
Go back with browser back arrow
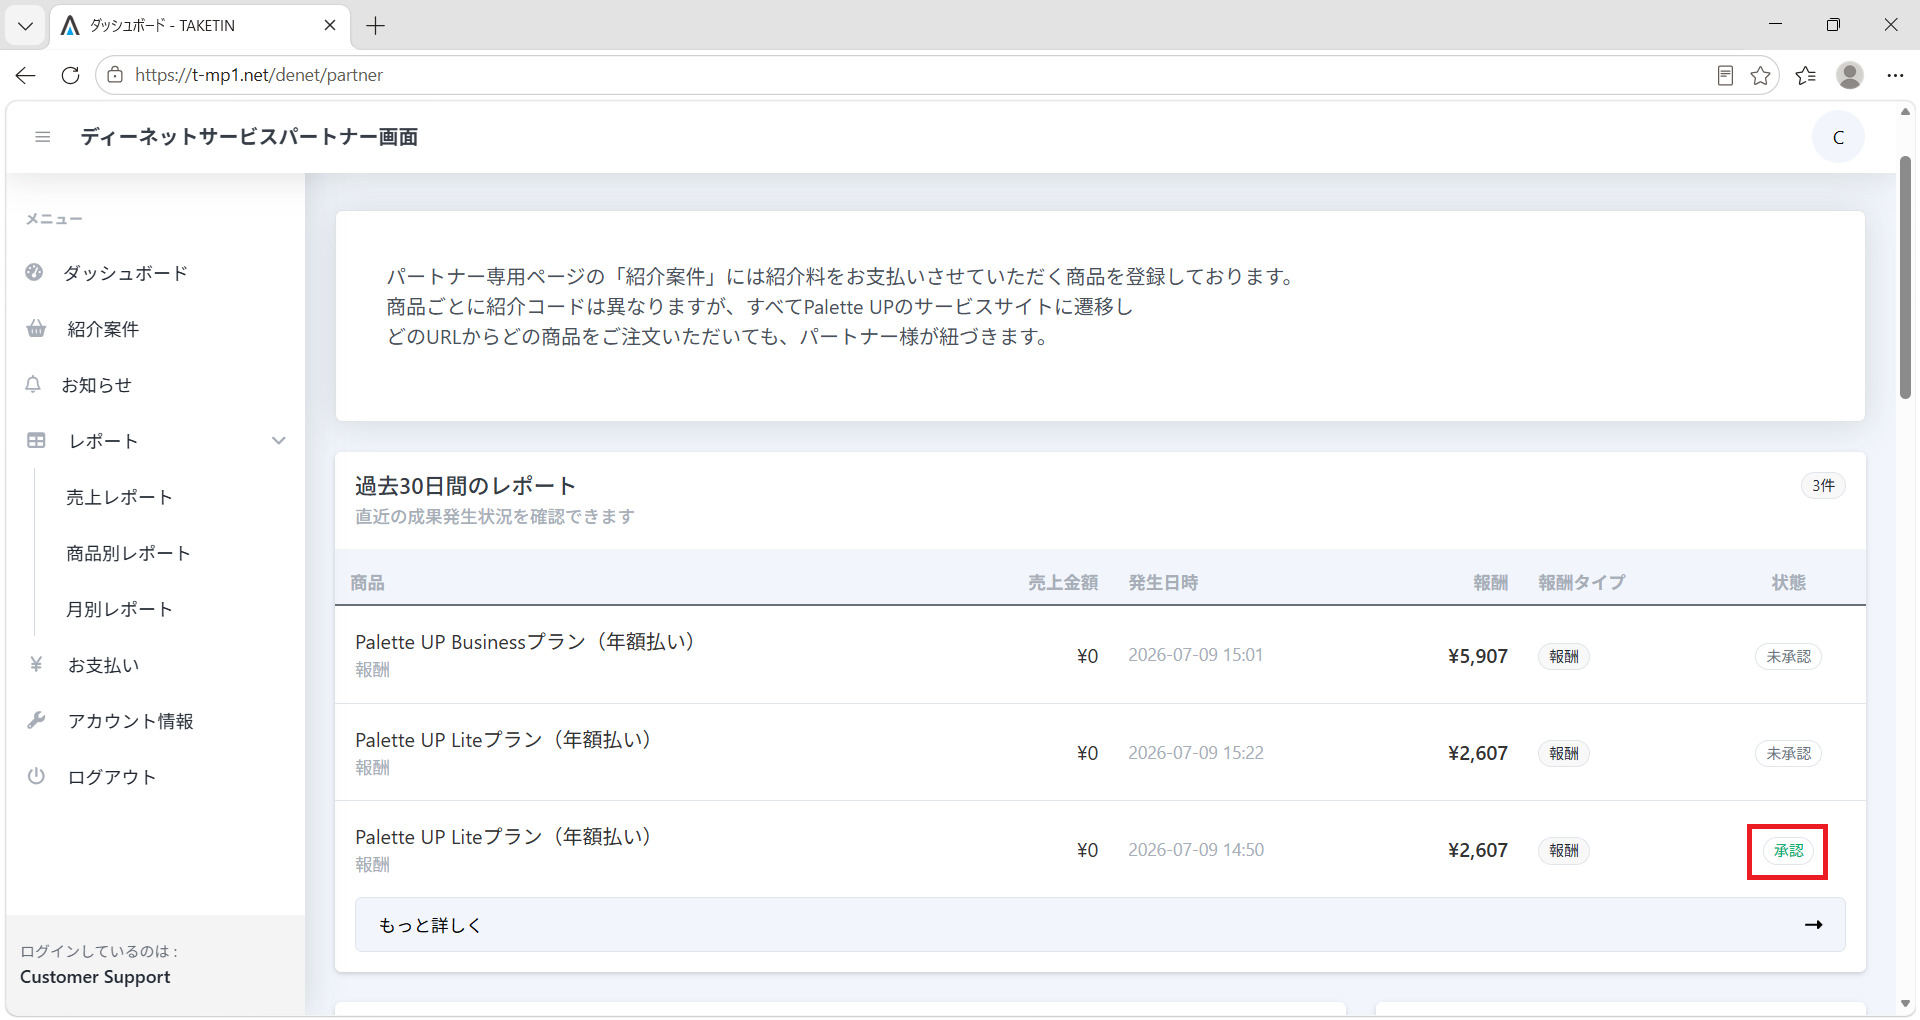[x=26, y=75]
